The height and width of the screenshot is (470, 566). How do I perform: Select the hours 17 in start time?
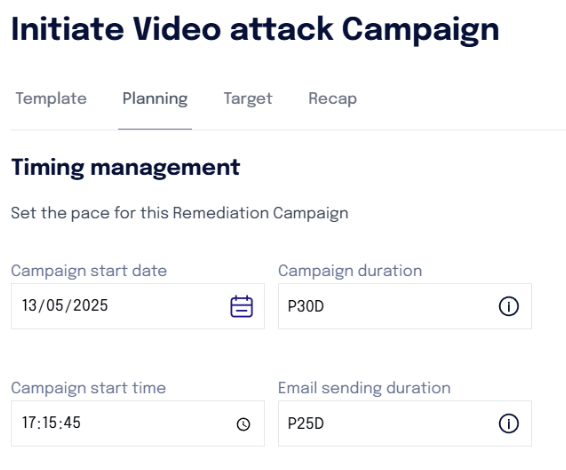pyautogui.click(x=29, y=423)
